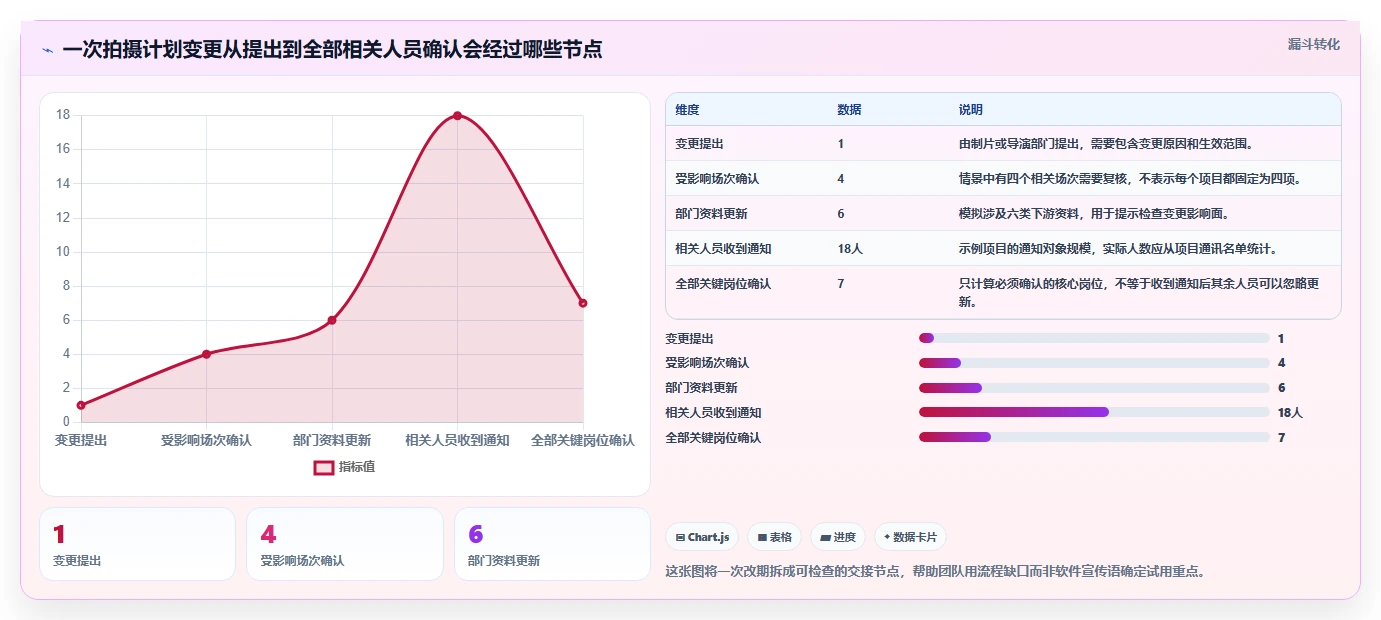Click the chart data point for 变更提出
1381x620 pixels.
coord(81,405)
